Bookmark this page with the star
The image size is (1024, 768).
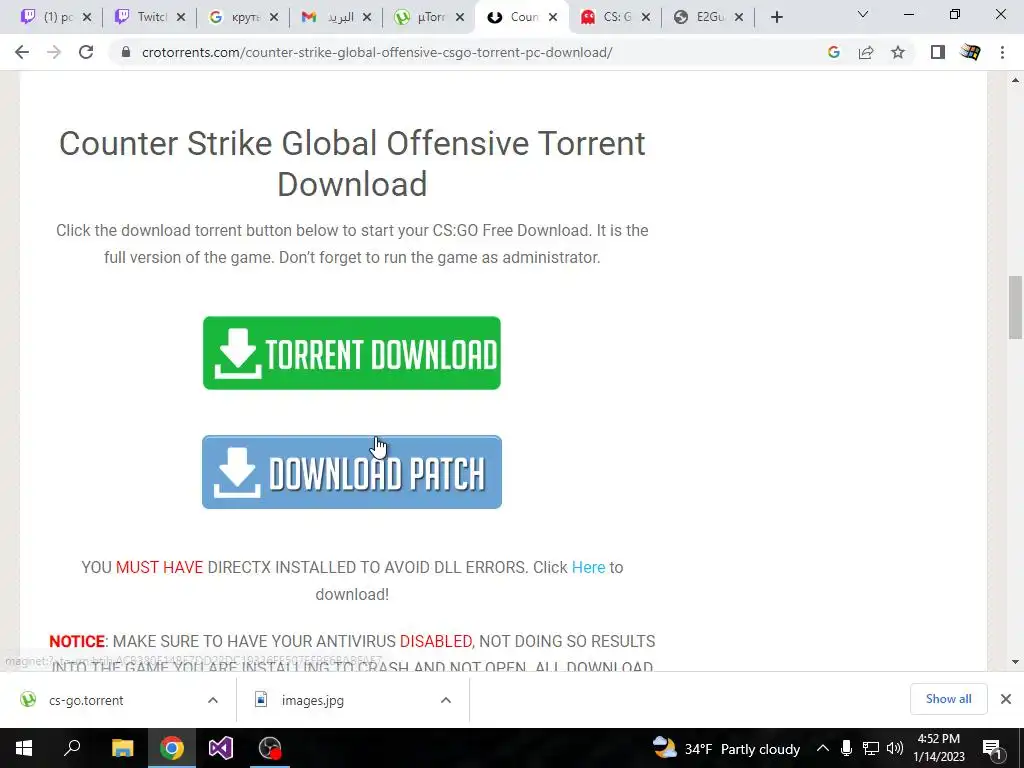[898, 52]
